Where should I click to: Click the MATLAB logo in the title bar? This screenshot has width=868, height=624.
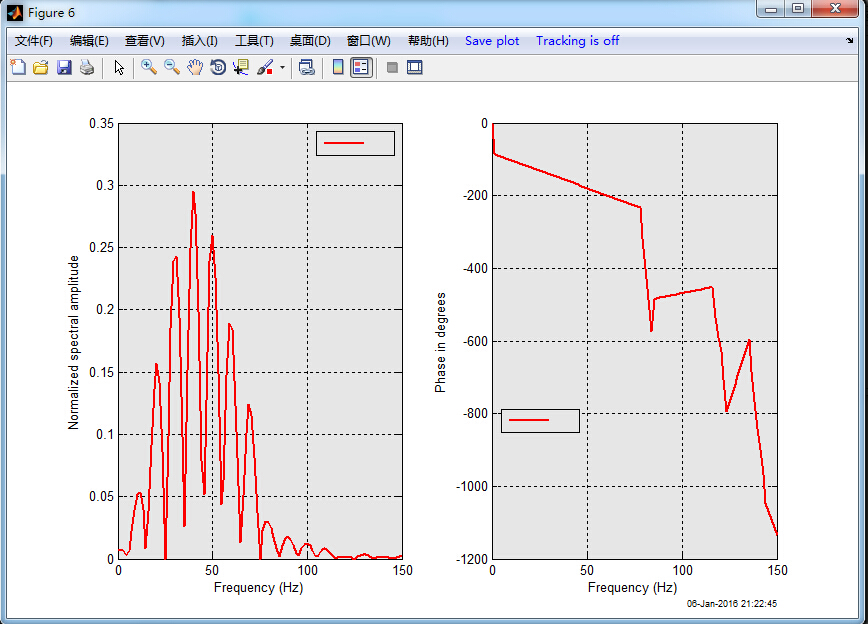[15, 12]
